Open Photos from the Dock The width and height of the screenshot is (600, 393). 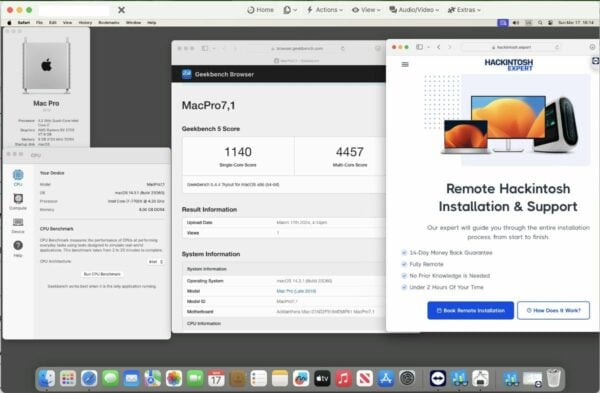pos(174,378)
